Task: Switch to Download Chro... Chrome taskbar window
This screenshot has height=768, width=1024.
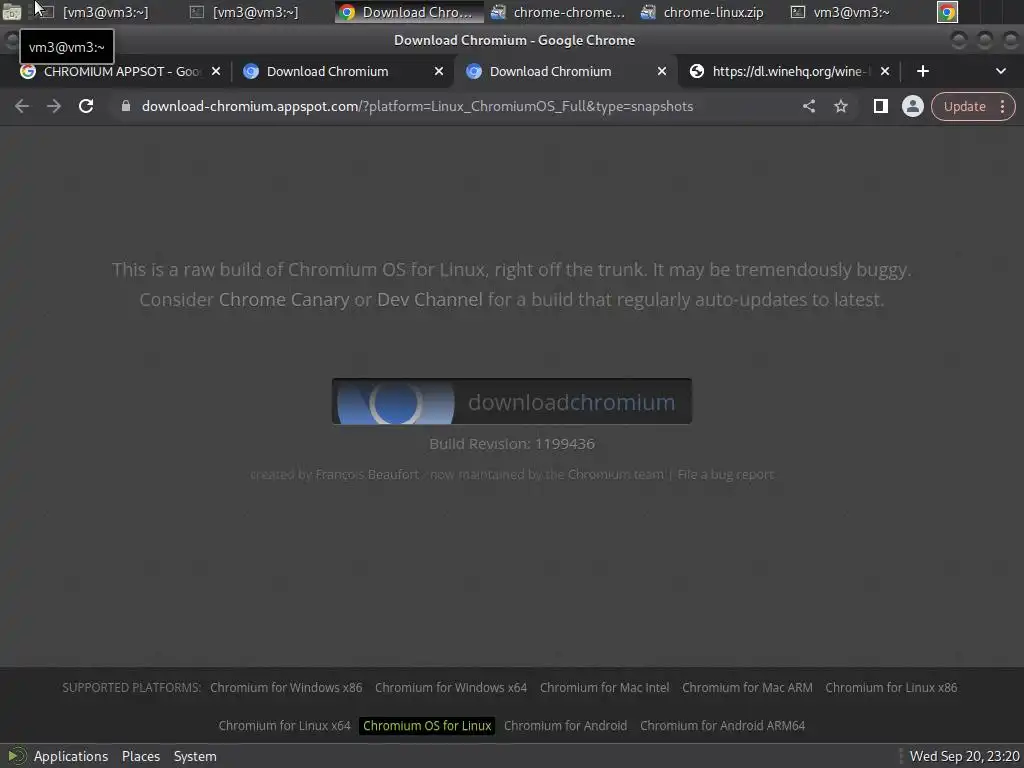Action: click(408, 12)
